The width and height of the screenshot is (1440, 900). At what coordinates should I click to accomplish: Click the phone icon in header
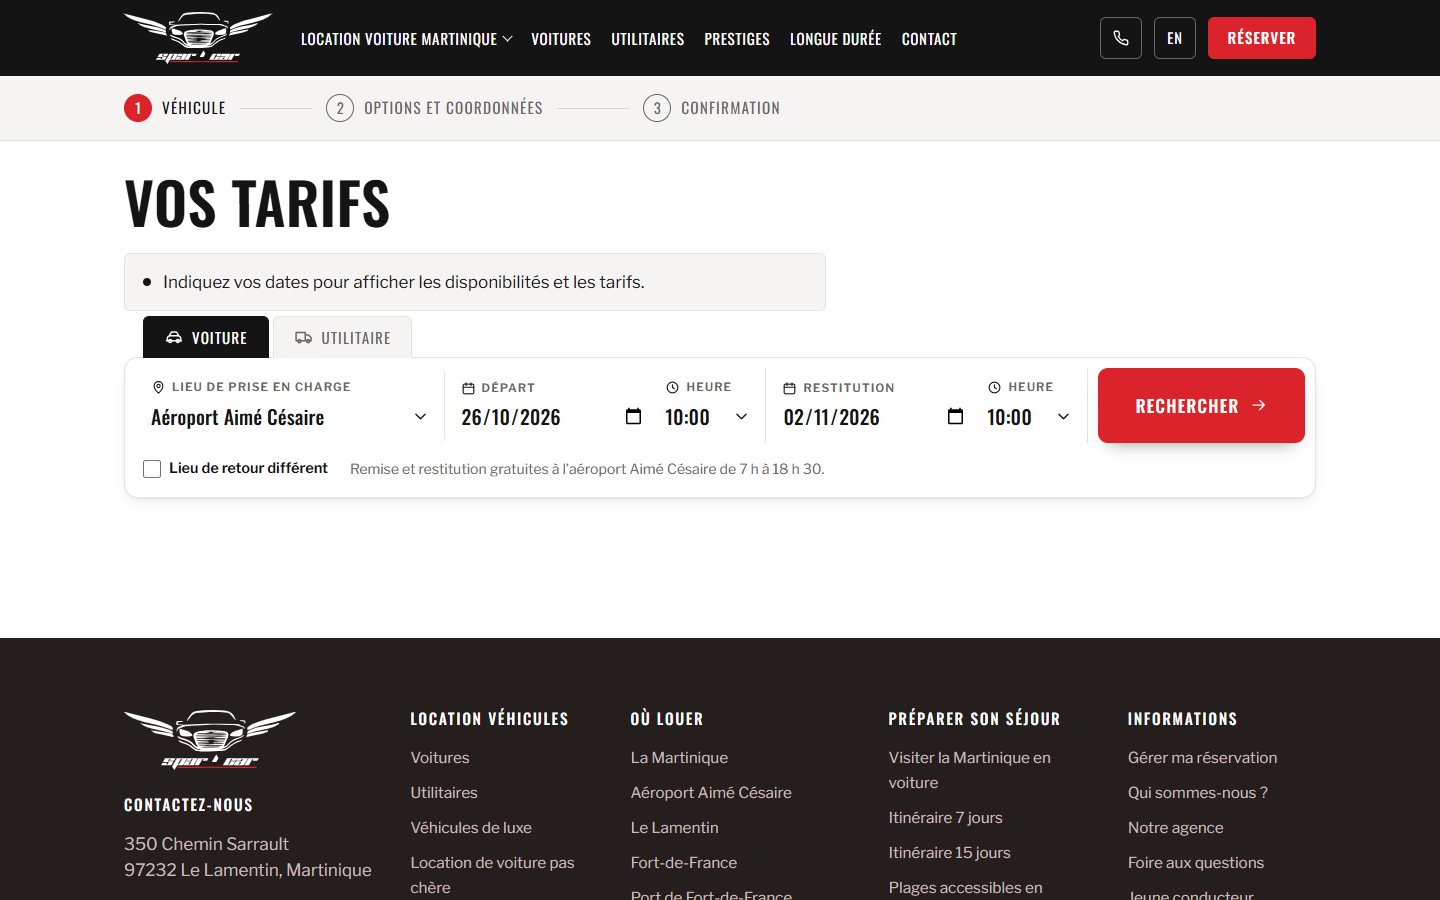1121,38
